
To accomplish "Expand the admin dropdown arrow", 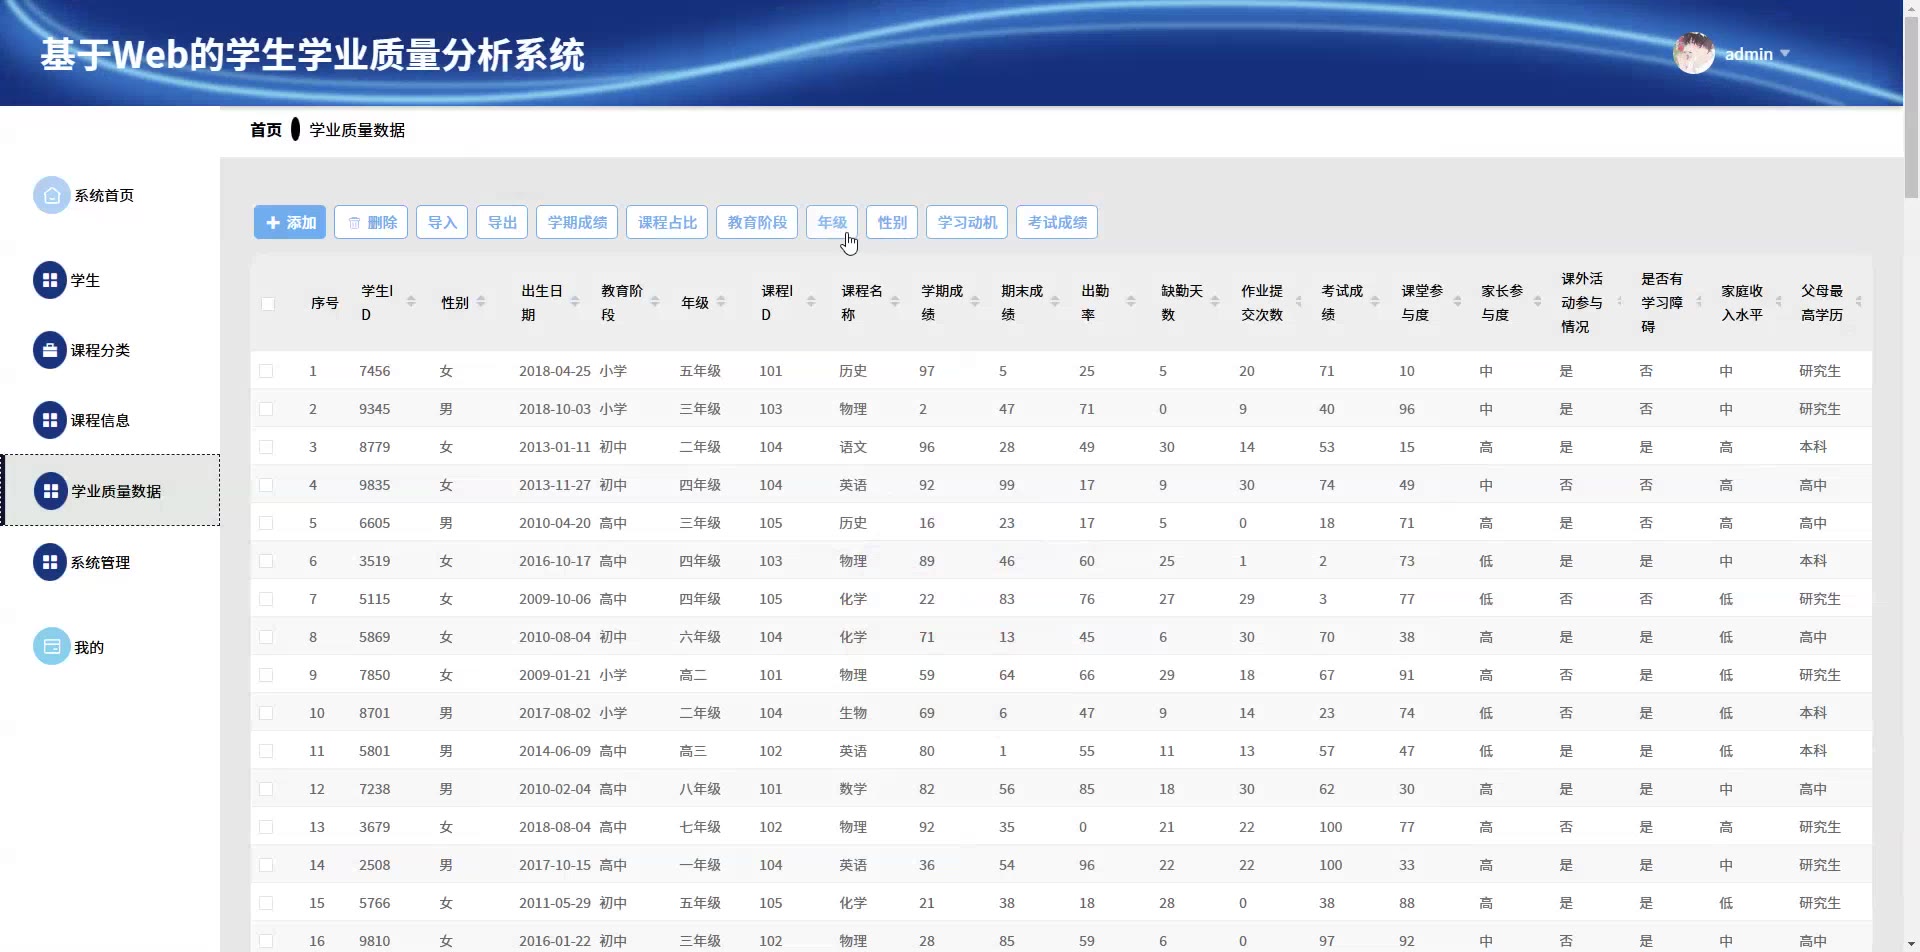I will pyautogui.click(x=1785, y=54).
